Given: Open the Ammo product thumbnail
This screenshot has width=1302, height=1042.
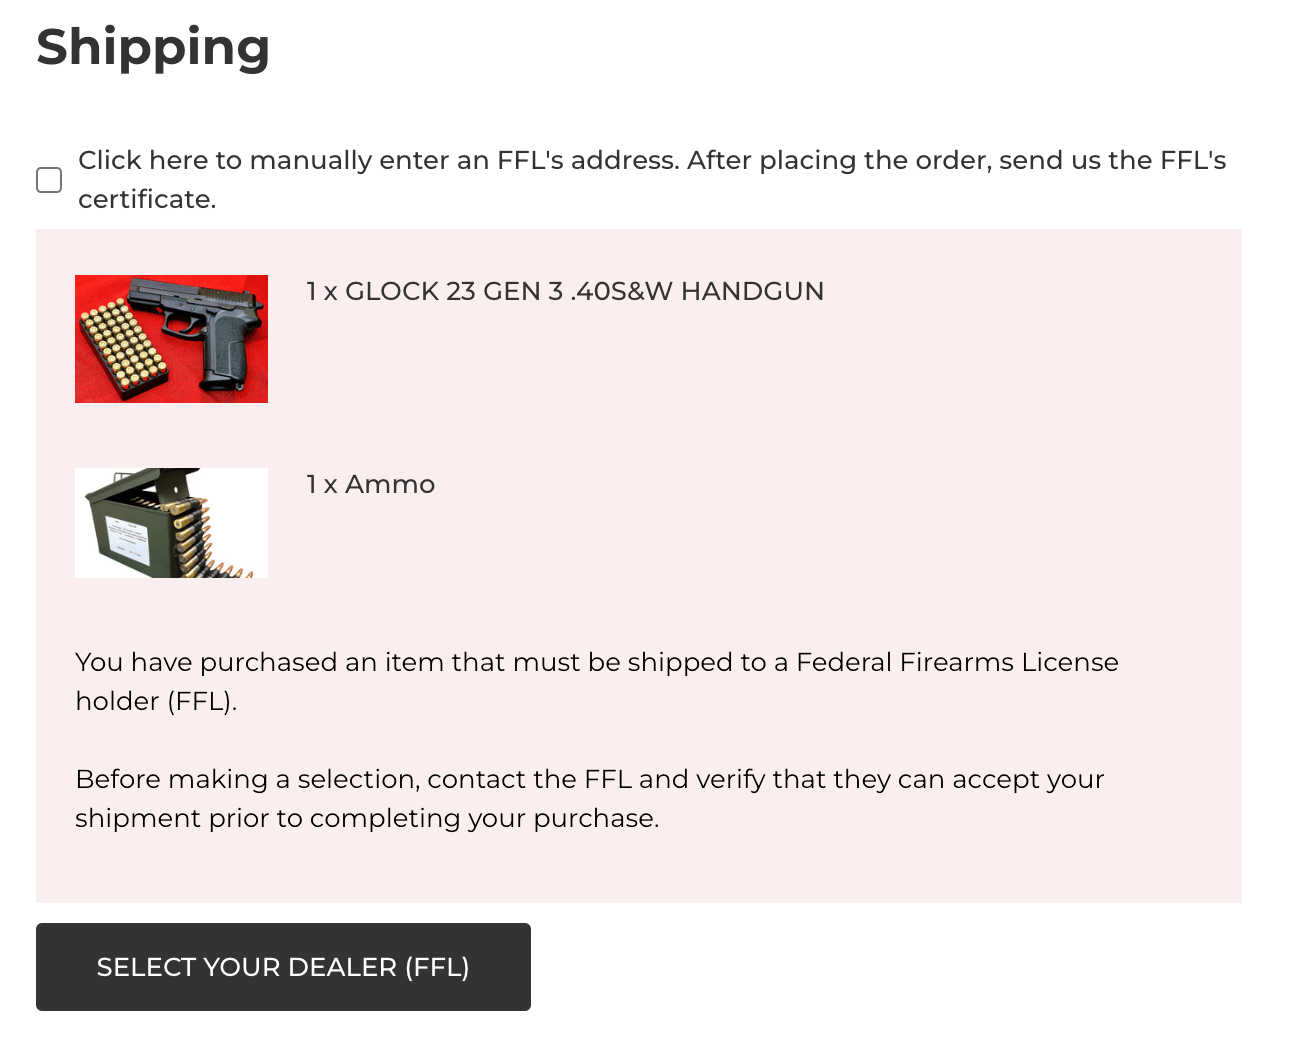Looking at the screenshot, I should click(x=171, y=523).
